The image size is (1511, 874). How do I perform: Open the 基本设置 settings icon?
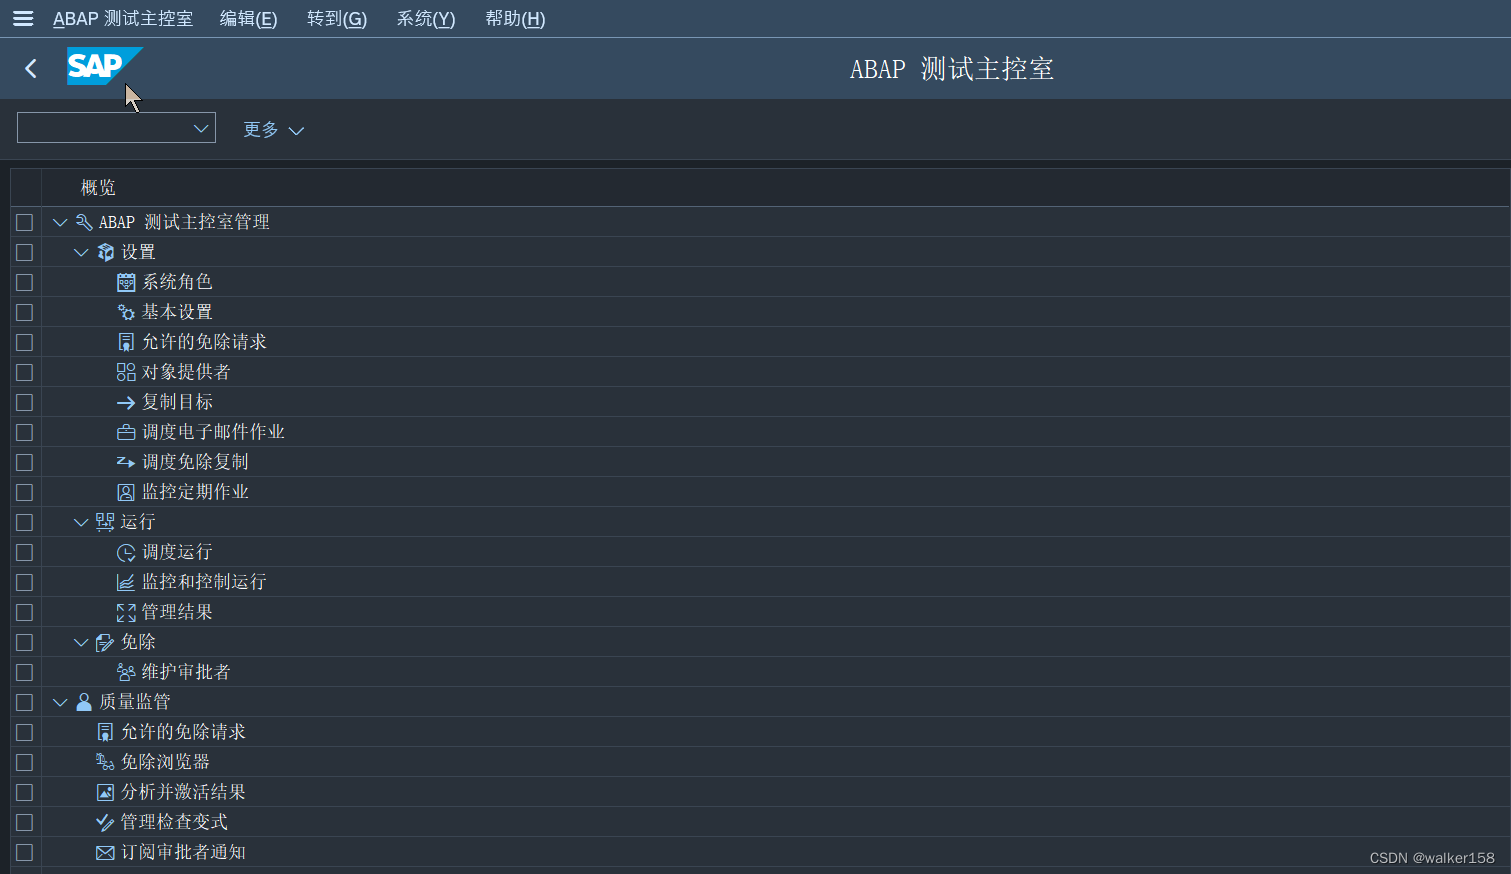[x=126, y=311]
